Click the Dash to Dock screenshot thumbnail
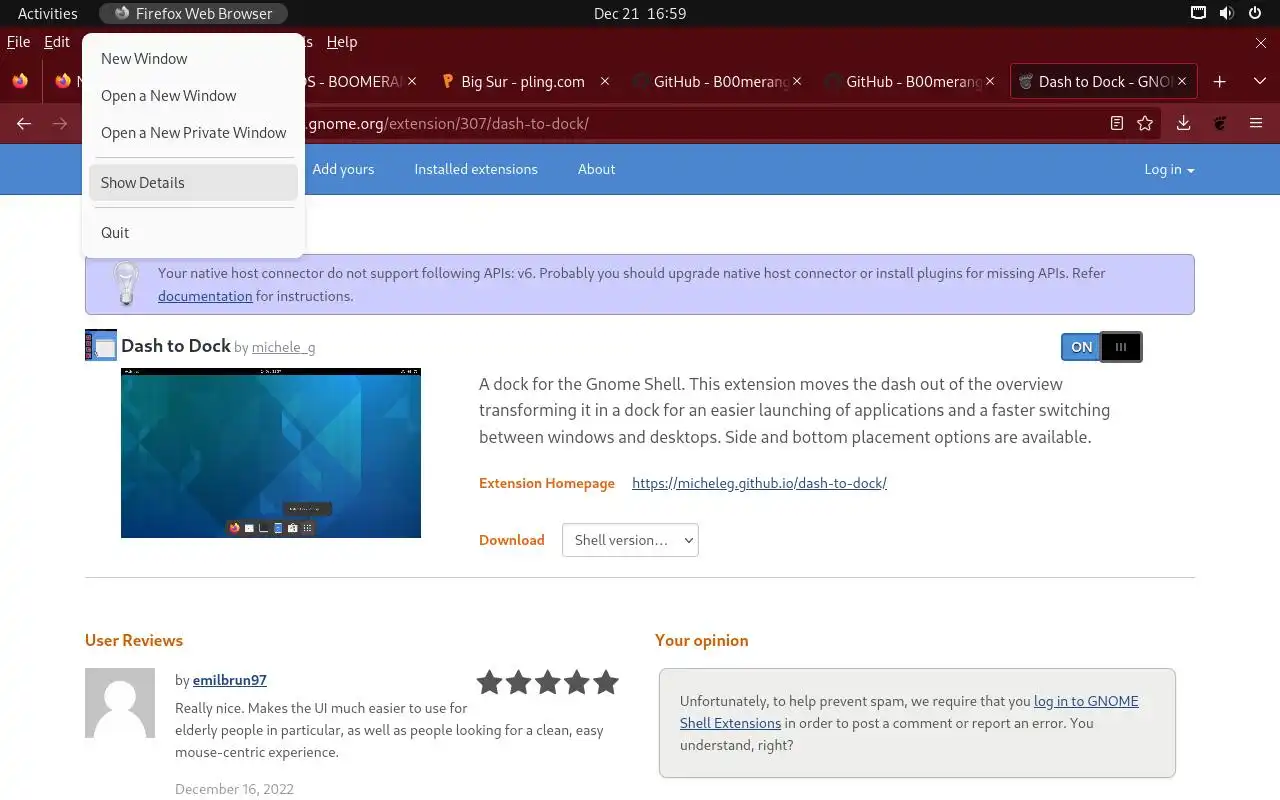Viewport: 1280px width, 800px height. (271, 453)
